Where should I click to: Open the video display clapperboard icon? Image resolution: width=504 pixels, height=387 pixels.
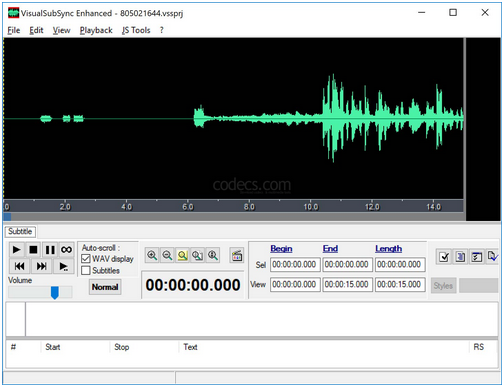pyautogui.click(x=237, y=256)
